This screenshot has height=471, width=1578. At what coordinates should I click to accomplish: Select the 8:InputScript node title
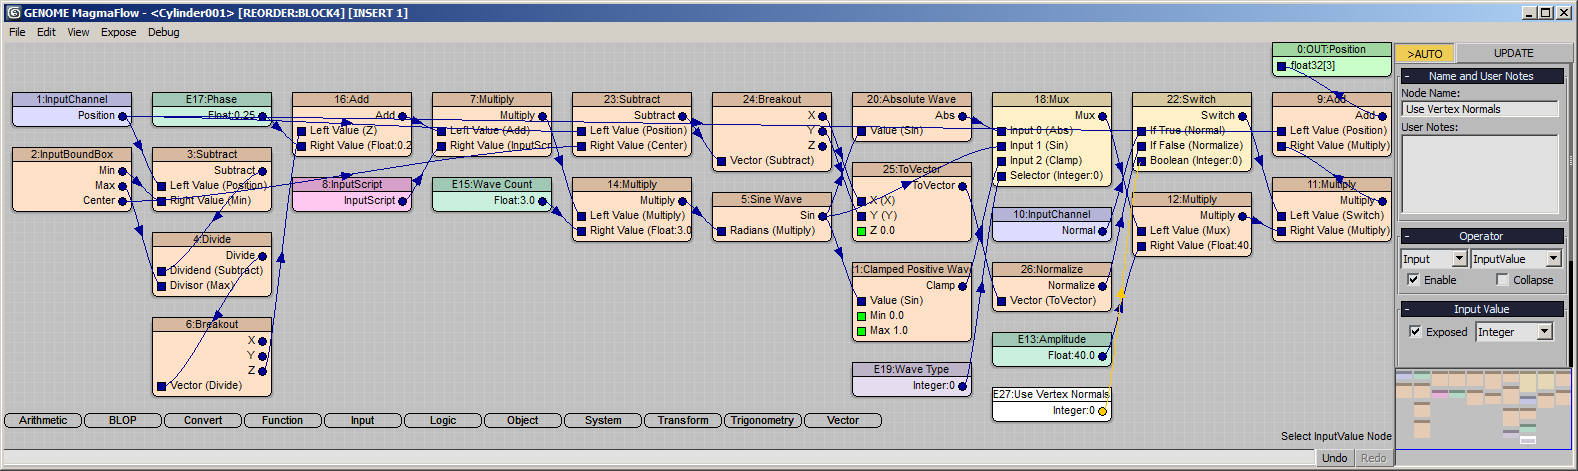pyautogui.click(x=351, y=185)
